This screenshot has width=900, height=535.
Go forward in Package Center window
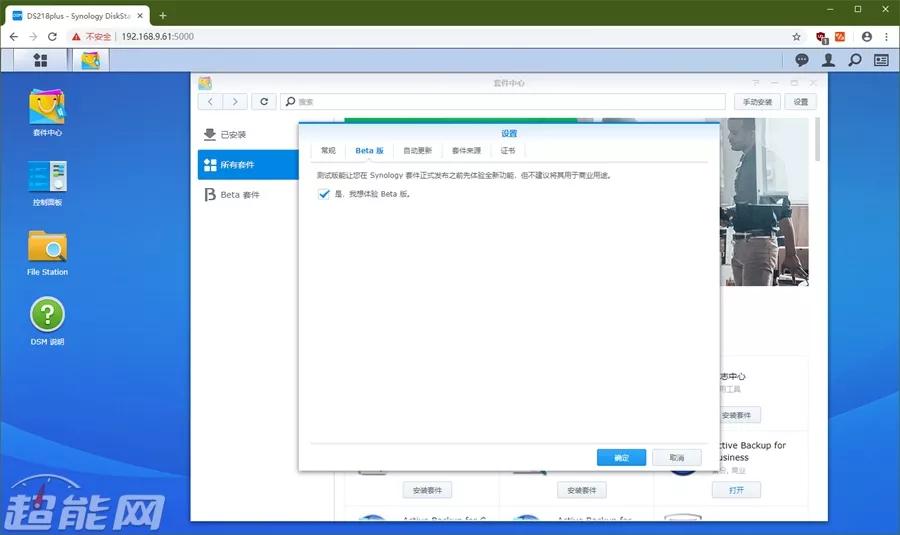(x=235, y=102)
